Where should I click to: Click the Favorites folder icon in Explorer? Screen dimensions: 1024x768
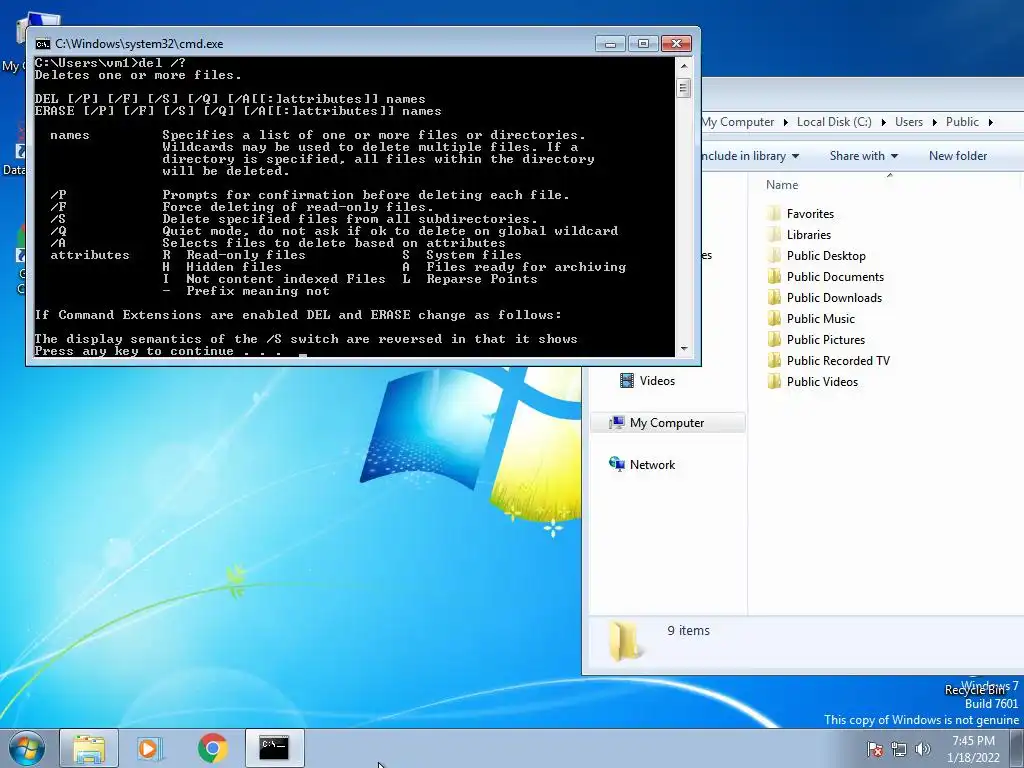774,214
